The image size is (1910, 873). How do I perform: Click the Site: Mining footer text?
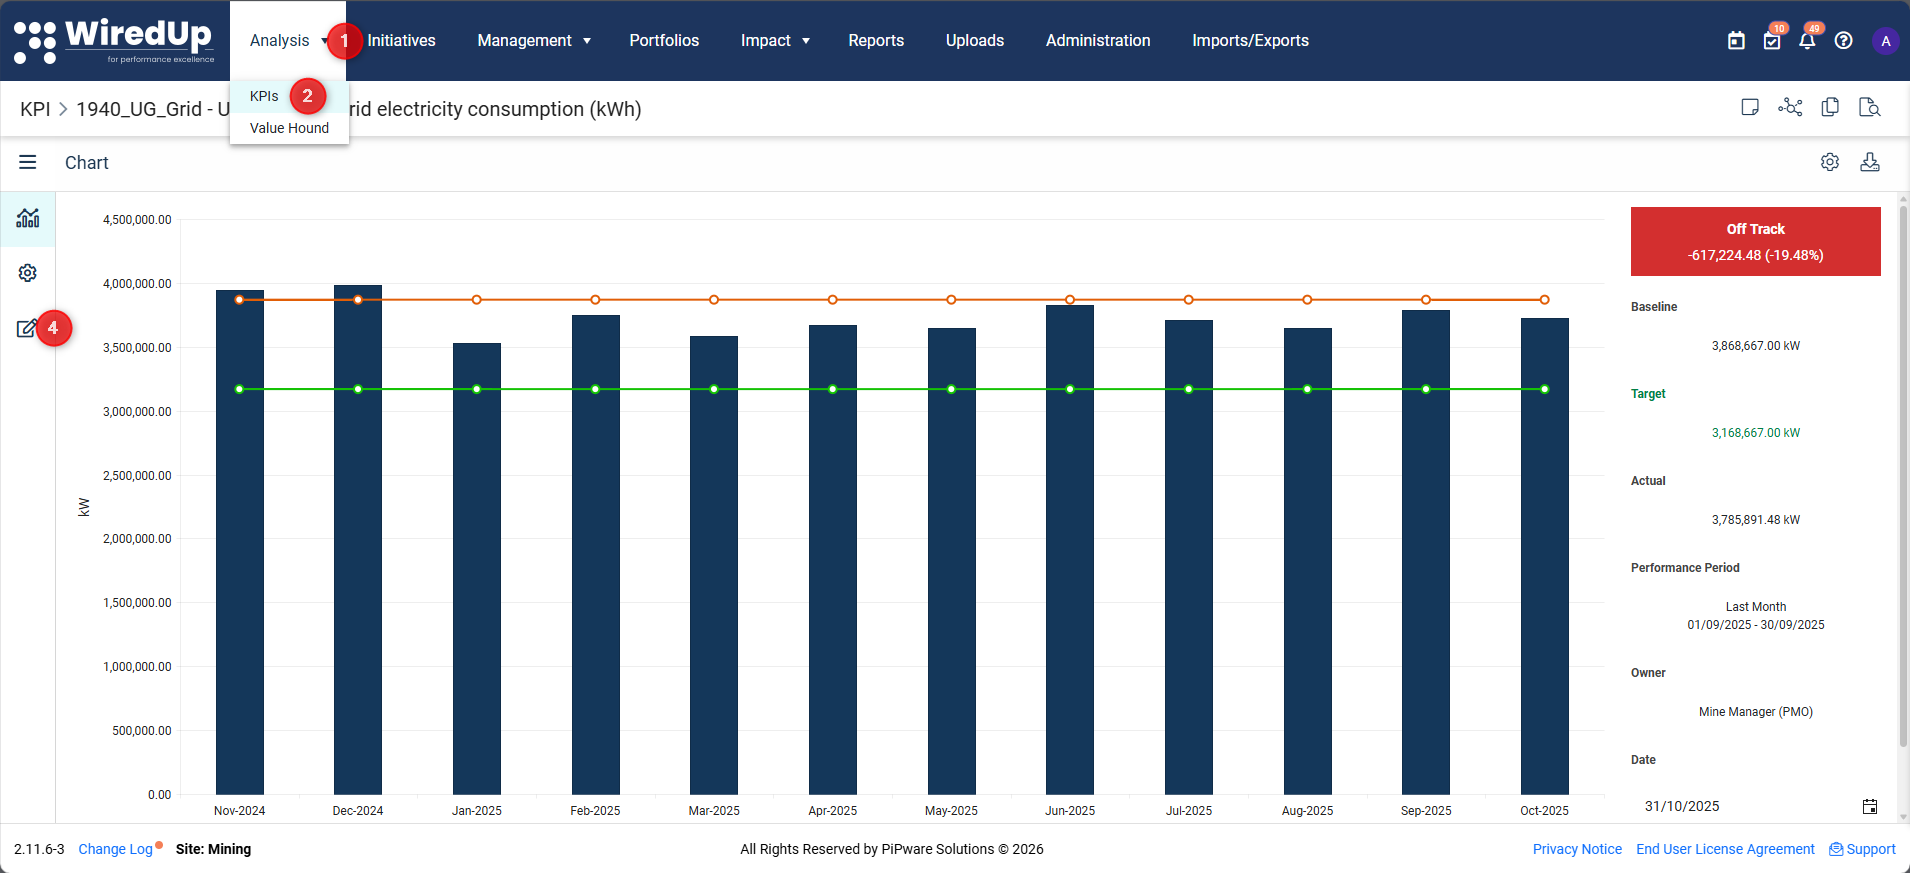coord(213,849)
